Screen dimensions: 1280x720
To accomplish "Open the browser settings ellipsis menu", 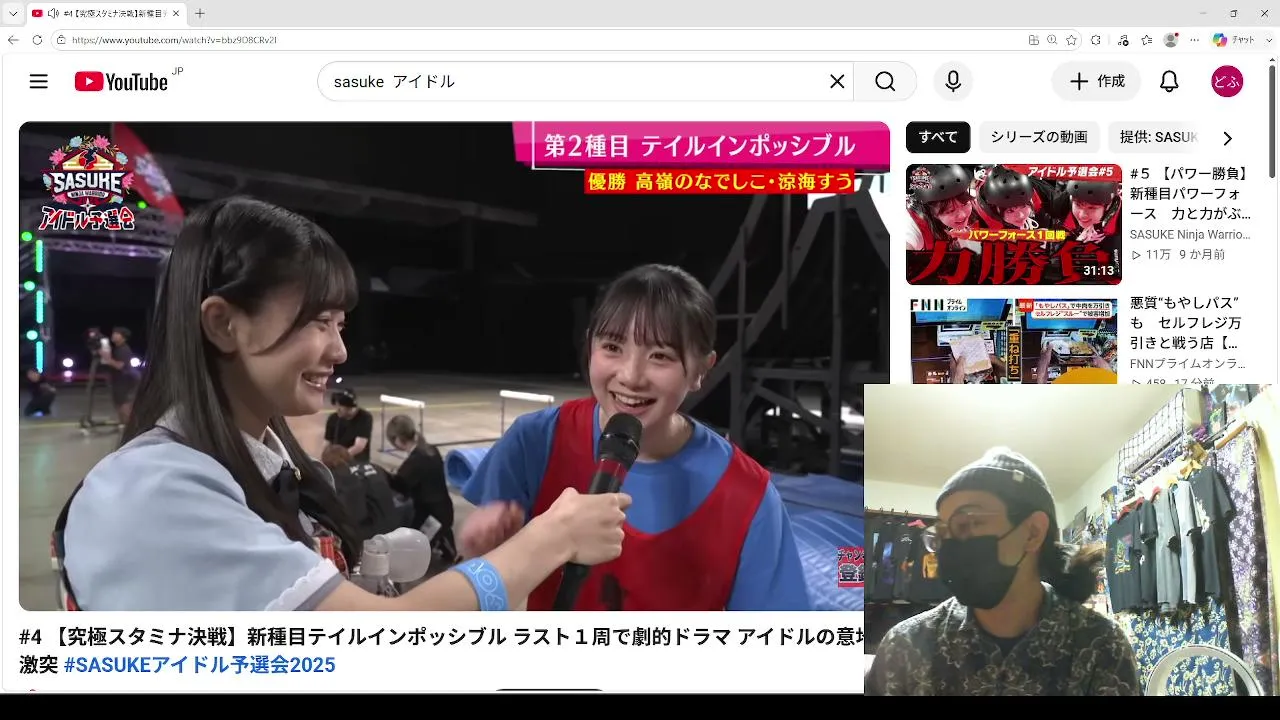I will click(x=1194, y=40).
